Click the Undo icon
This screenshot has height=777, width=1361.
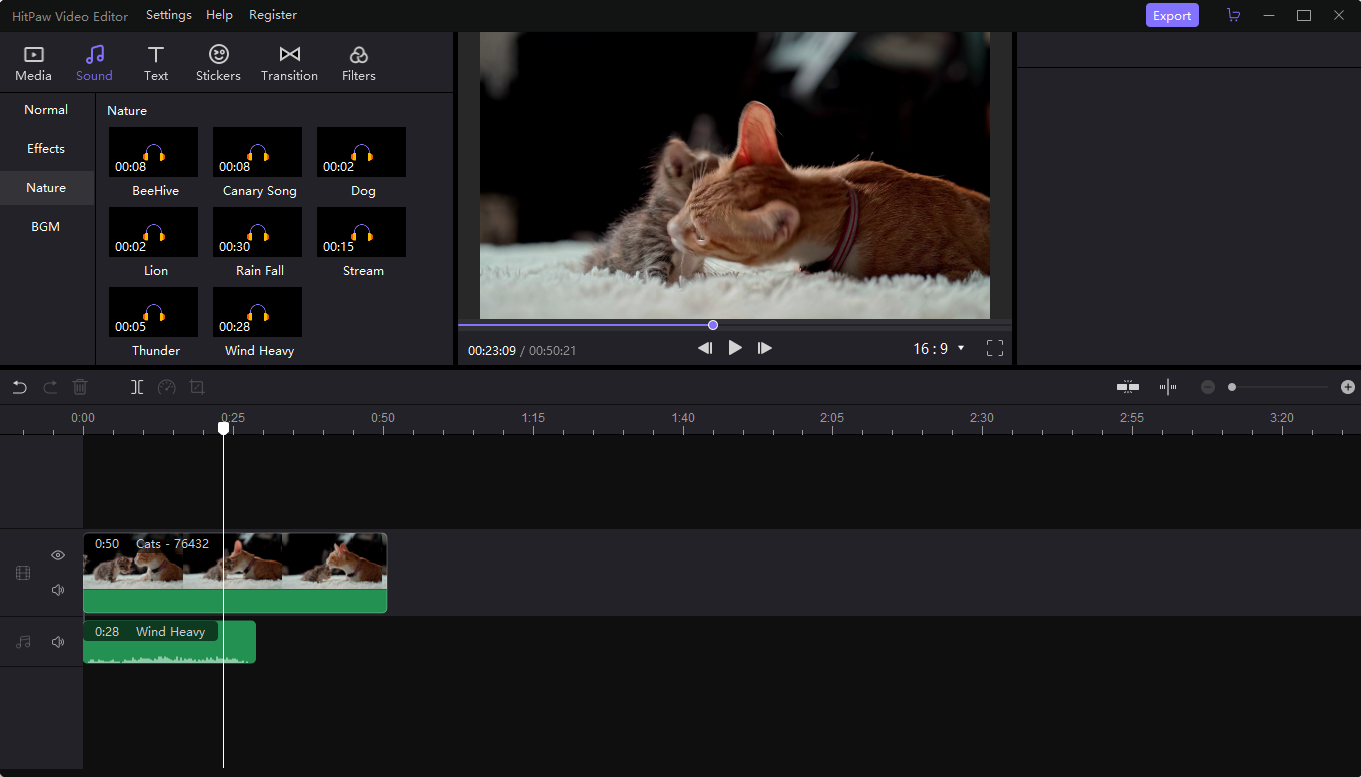click(20, 387)
